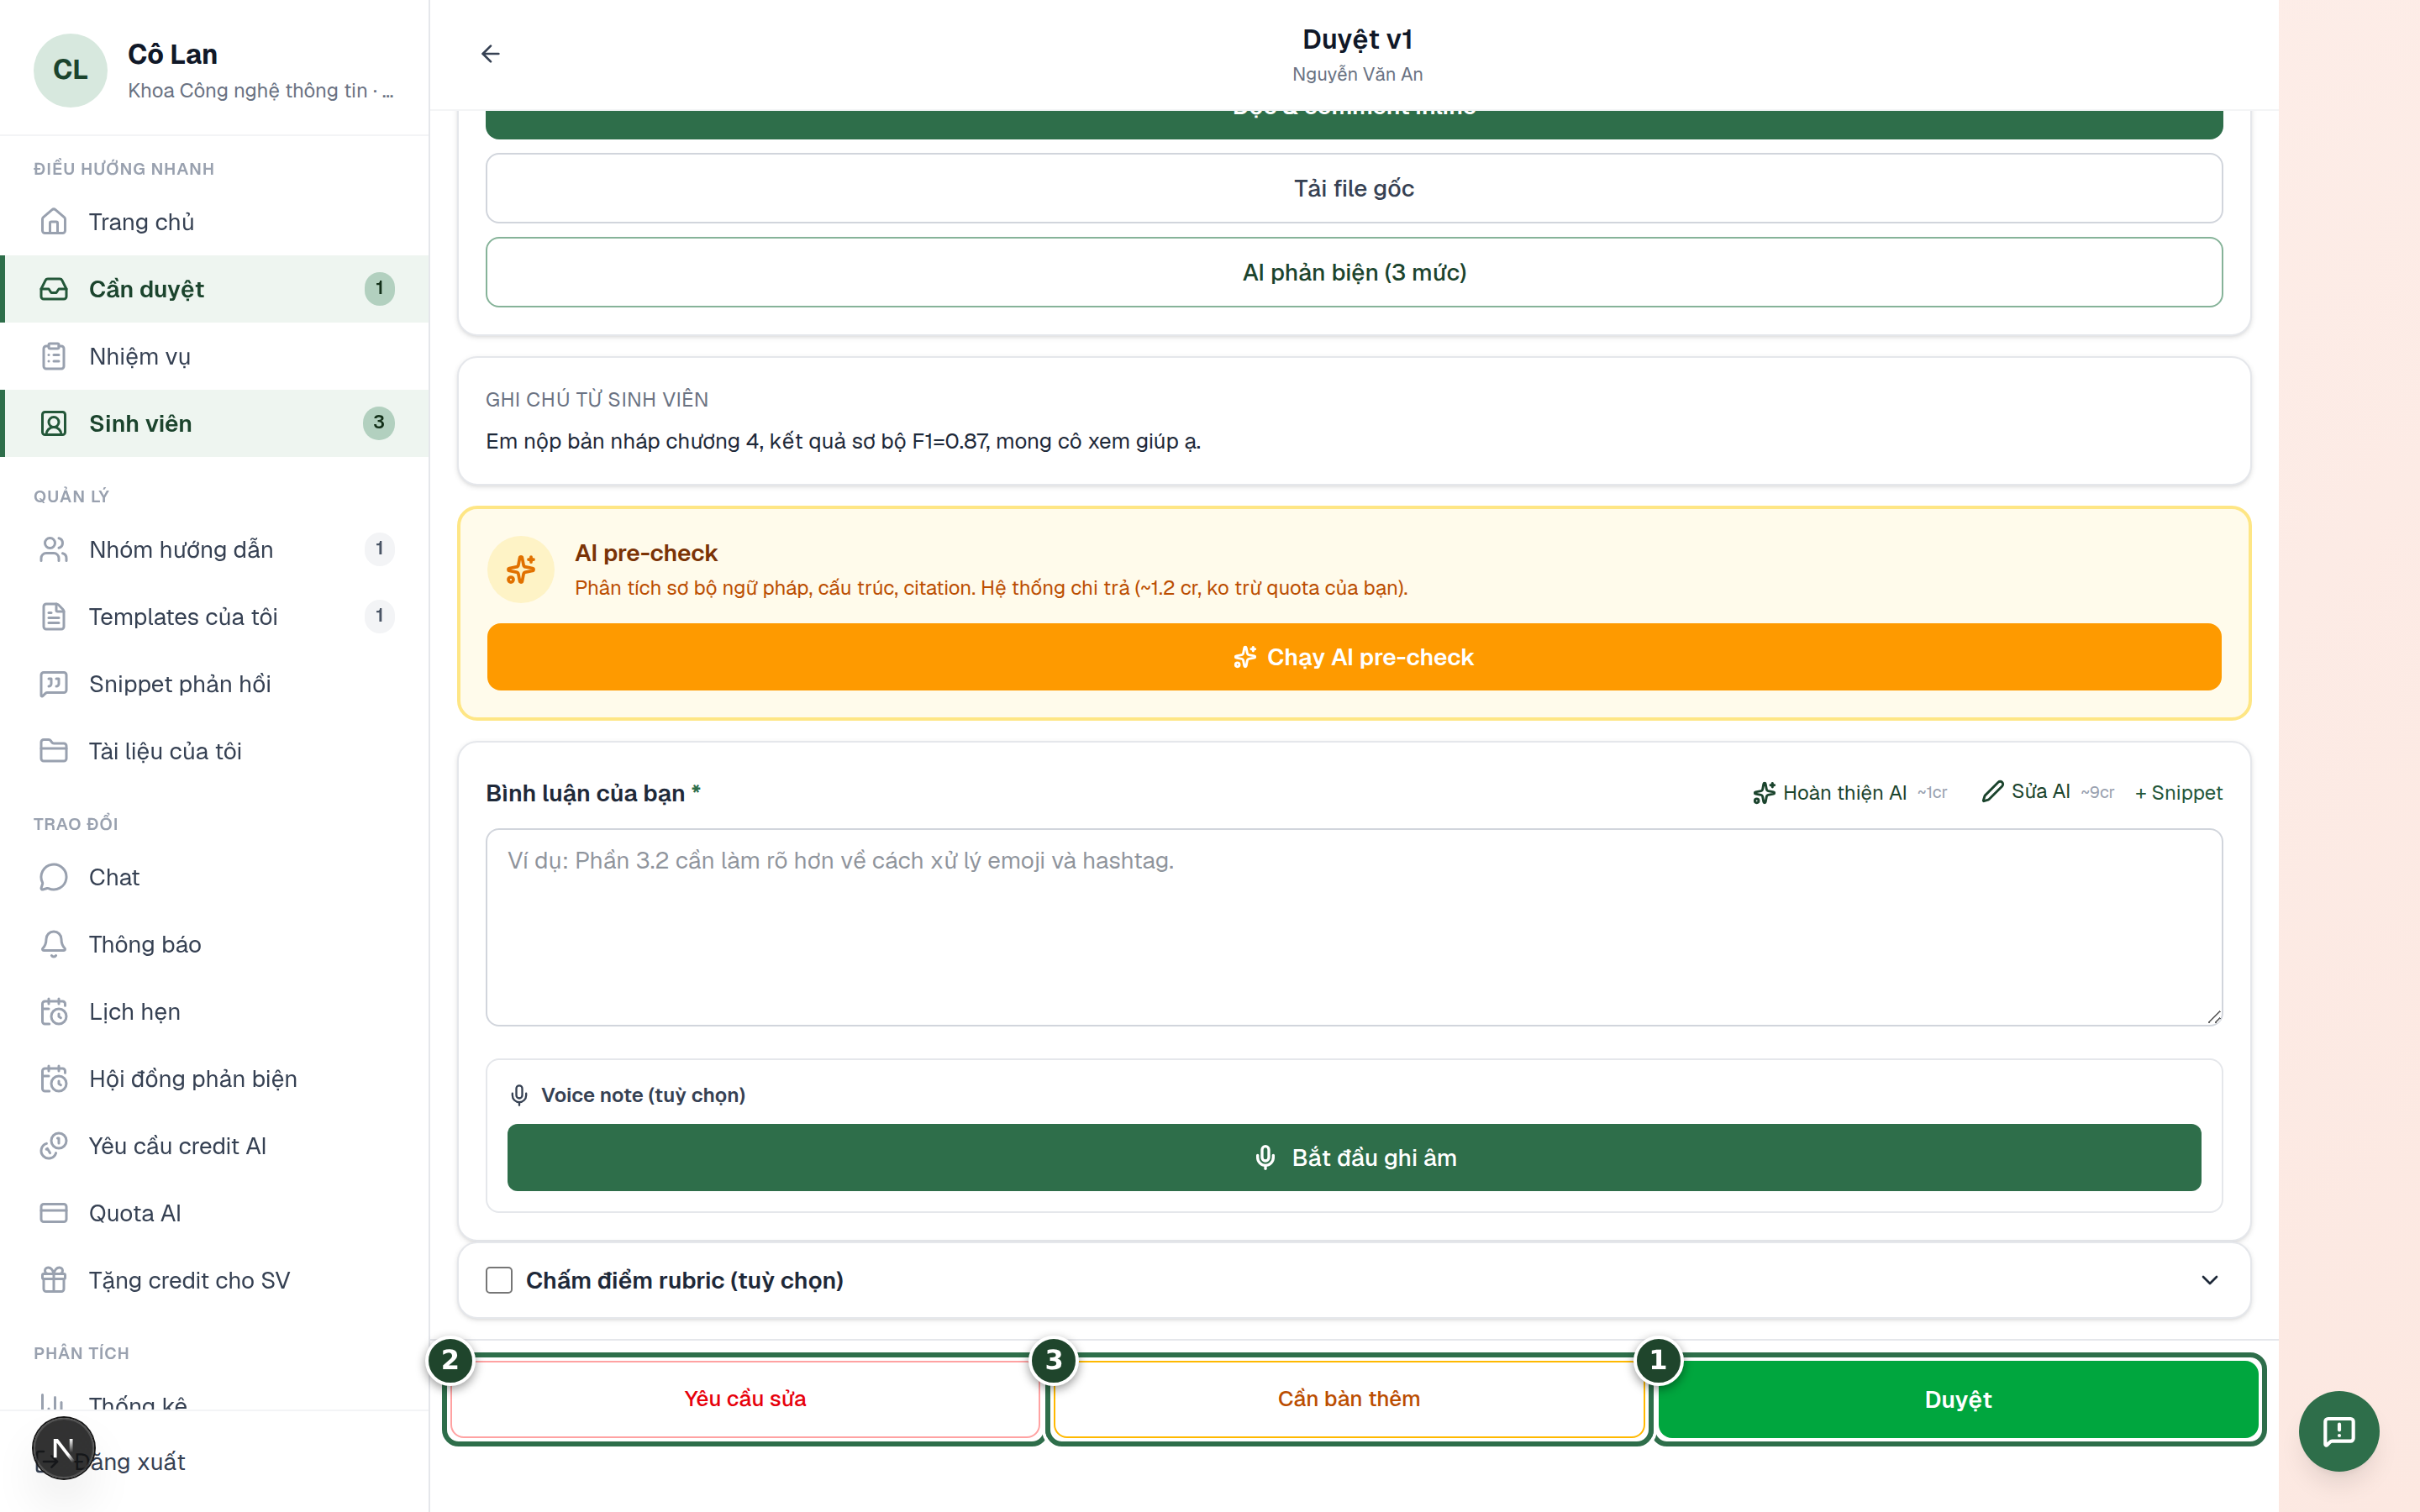
Task: Click the gift icon beside Tặng credit cho SV
Action: [x=54, y=1280]
